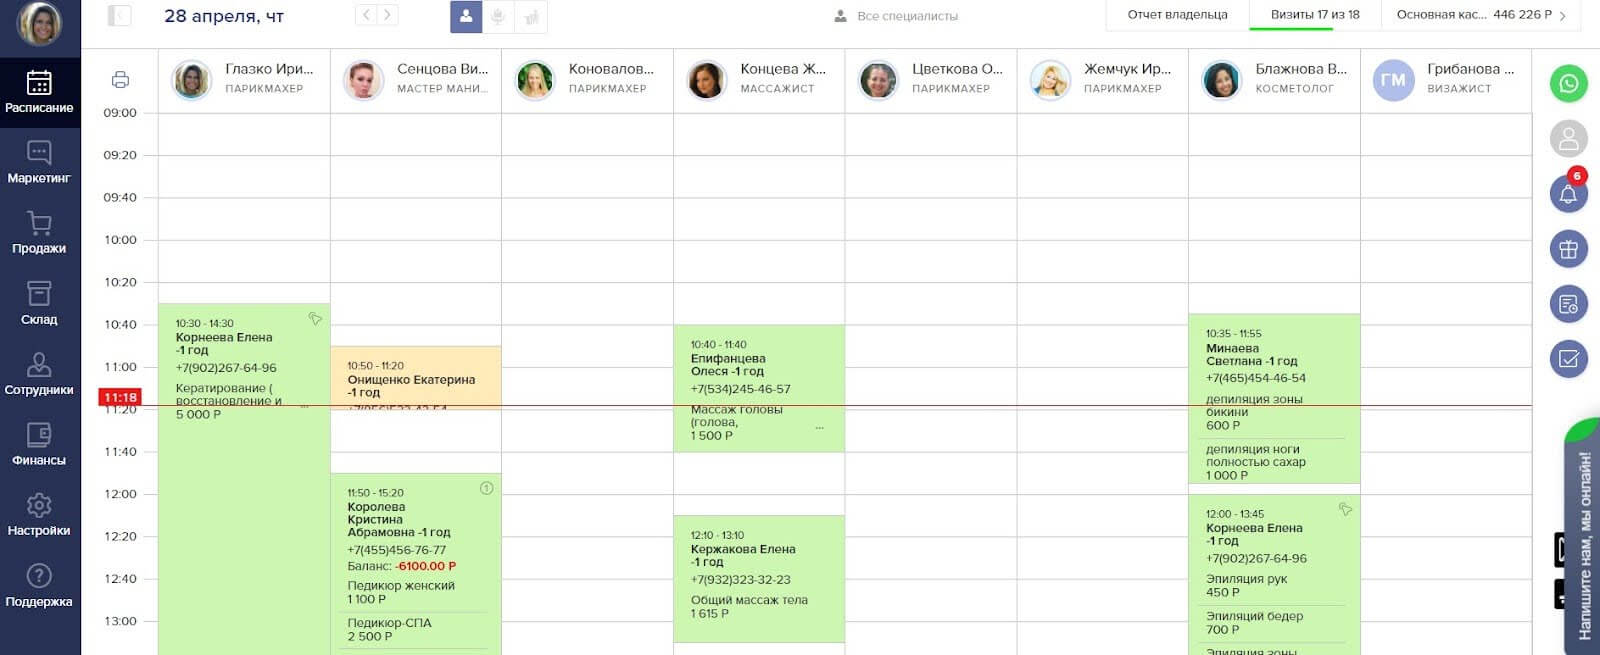Open the yellow Онищенко Екатерина appointment
This screenshot has width=1600, height=655.
pyautogui.click(x=416, y=377)
